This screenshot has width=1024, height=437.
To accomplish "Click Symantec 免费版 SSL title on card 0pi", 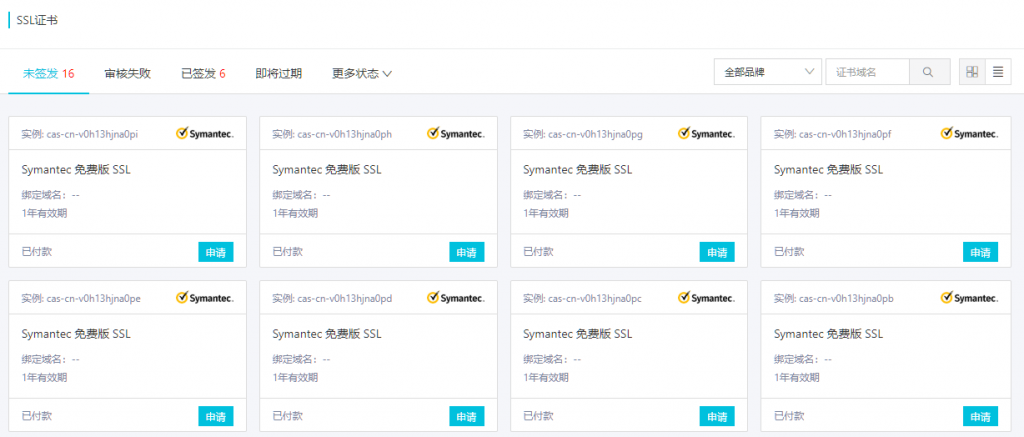I will point(76,170).
